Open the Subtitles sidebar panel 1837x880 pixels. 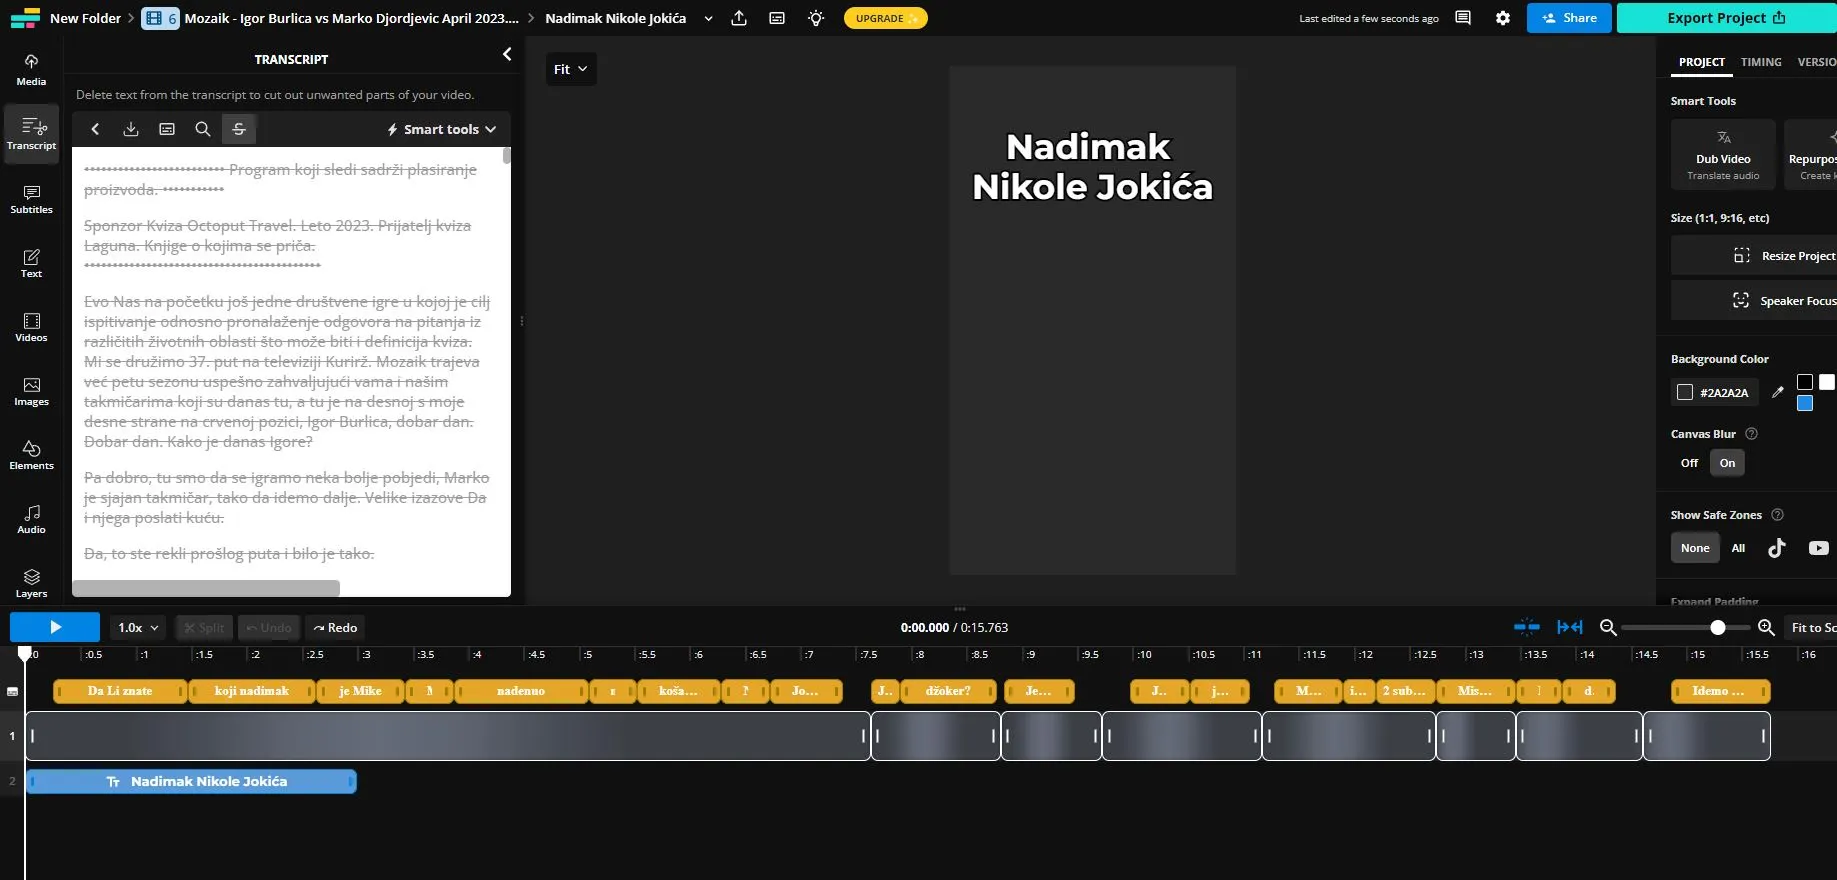[x=31, y=199]
